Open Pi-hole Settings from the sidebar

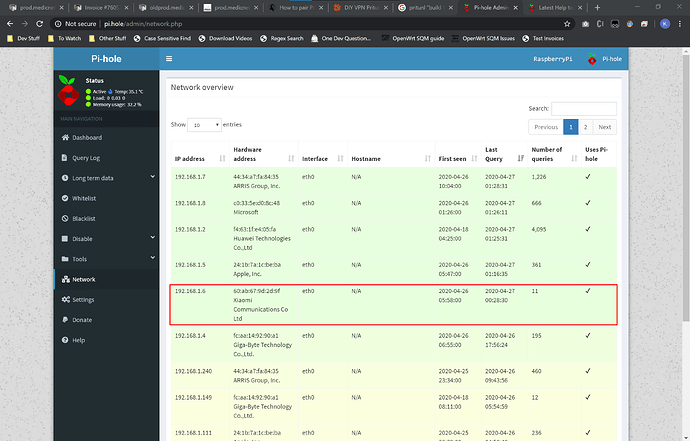click(x=83, y=299)
